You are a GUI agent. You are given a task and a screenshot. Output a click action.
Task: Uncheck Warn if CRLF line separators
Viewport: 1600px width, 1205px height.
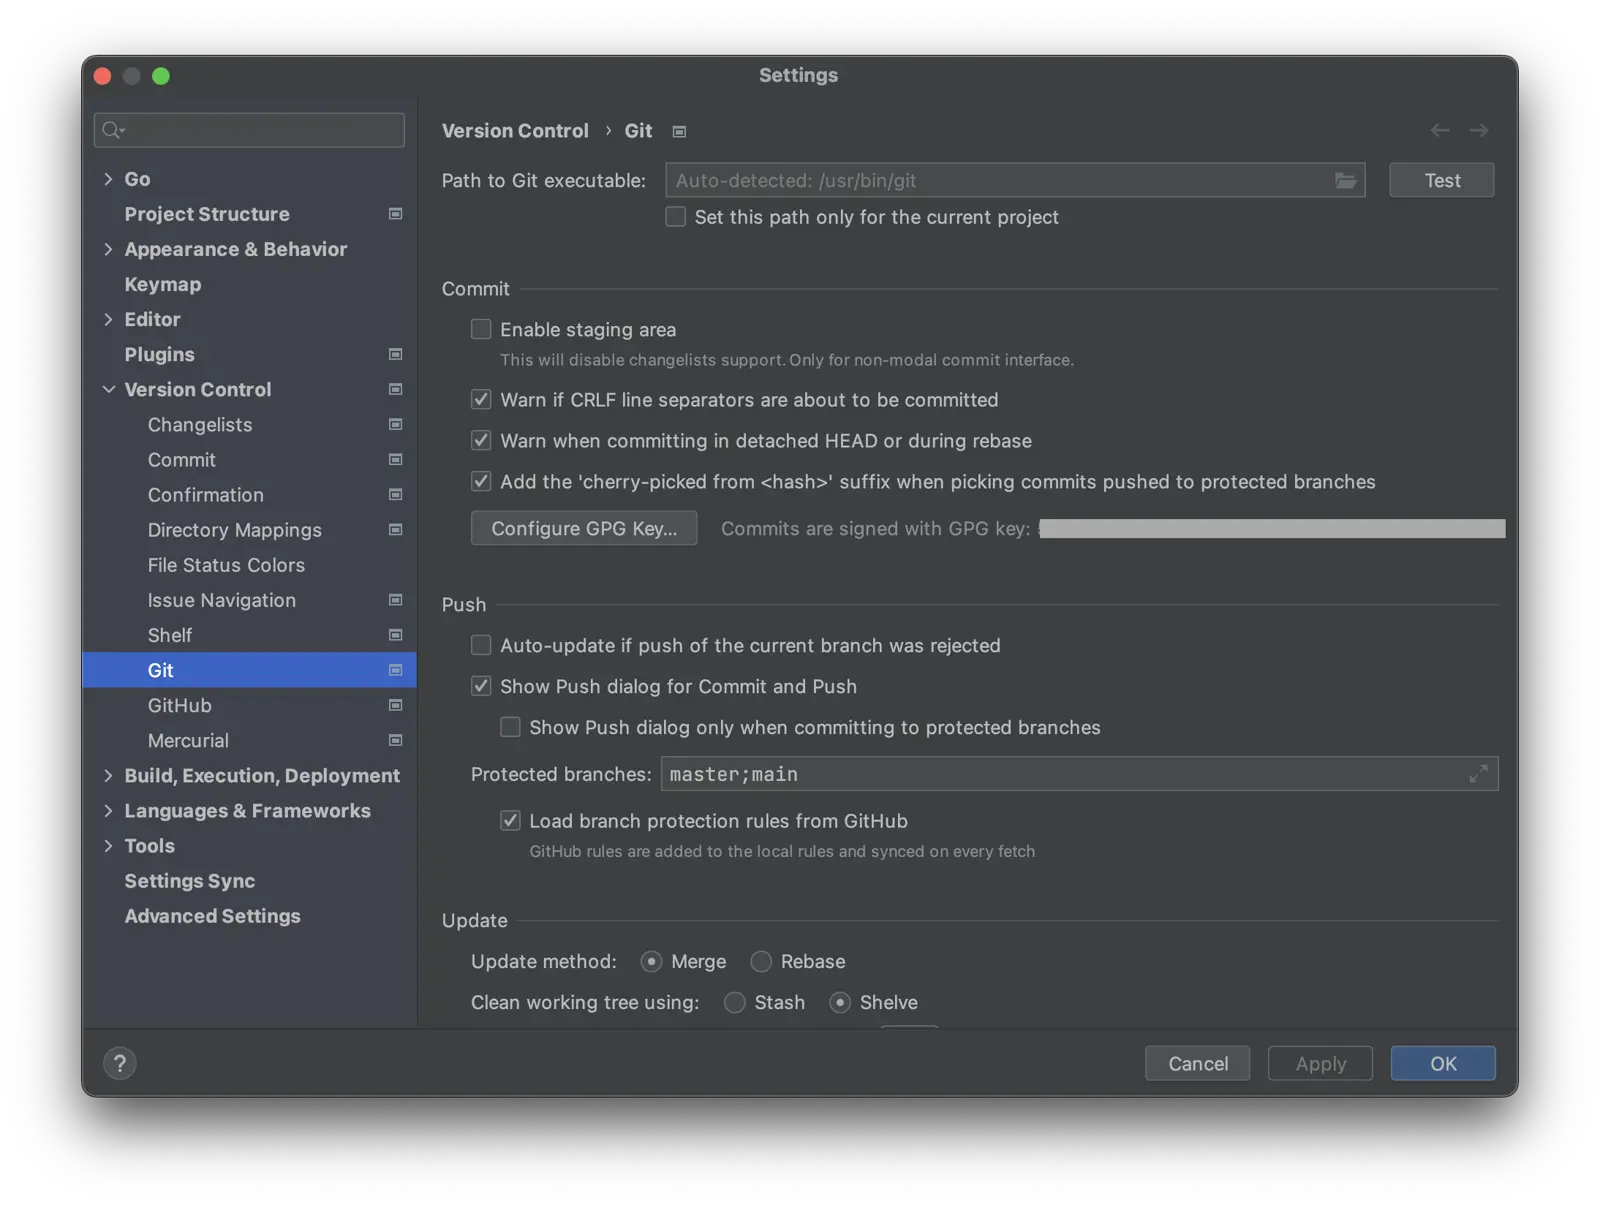tap(481, 400)
